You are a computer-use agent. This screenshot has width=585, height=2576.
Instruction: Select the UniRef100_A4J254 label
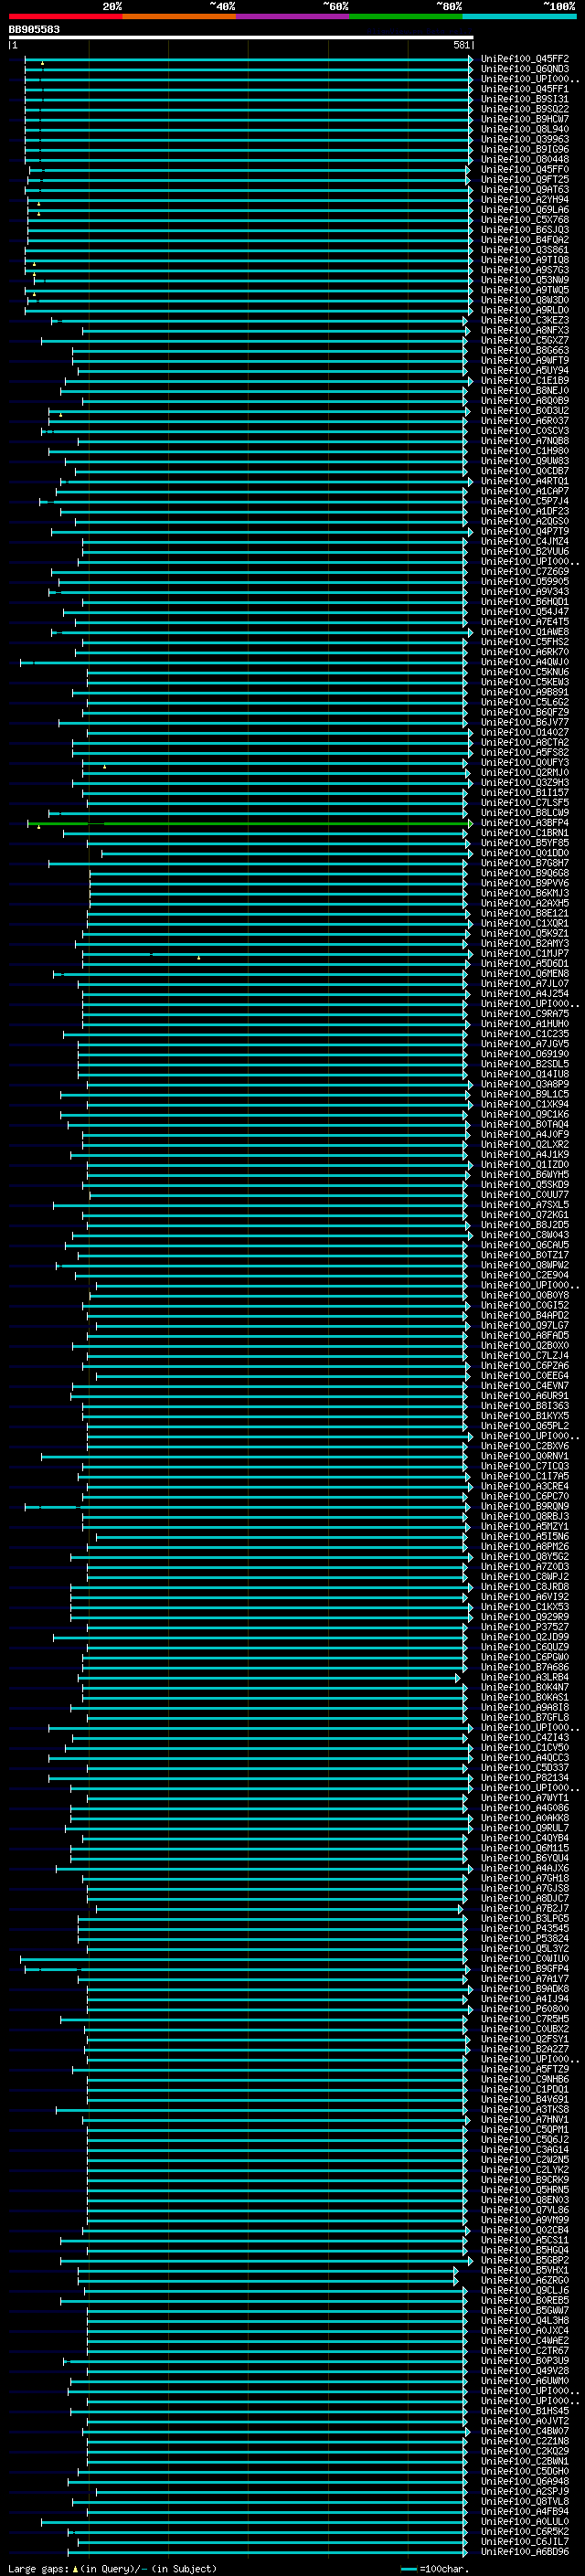(x=525, y=993)
